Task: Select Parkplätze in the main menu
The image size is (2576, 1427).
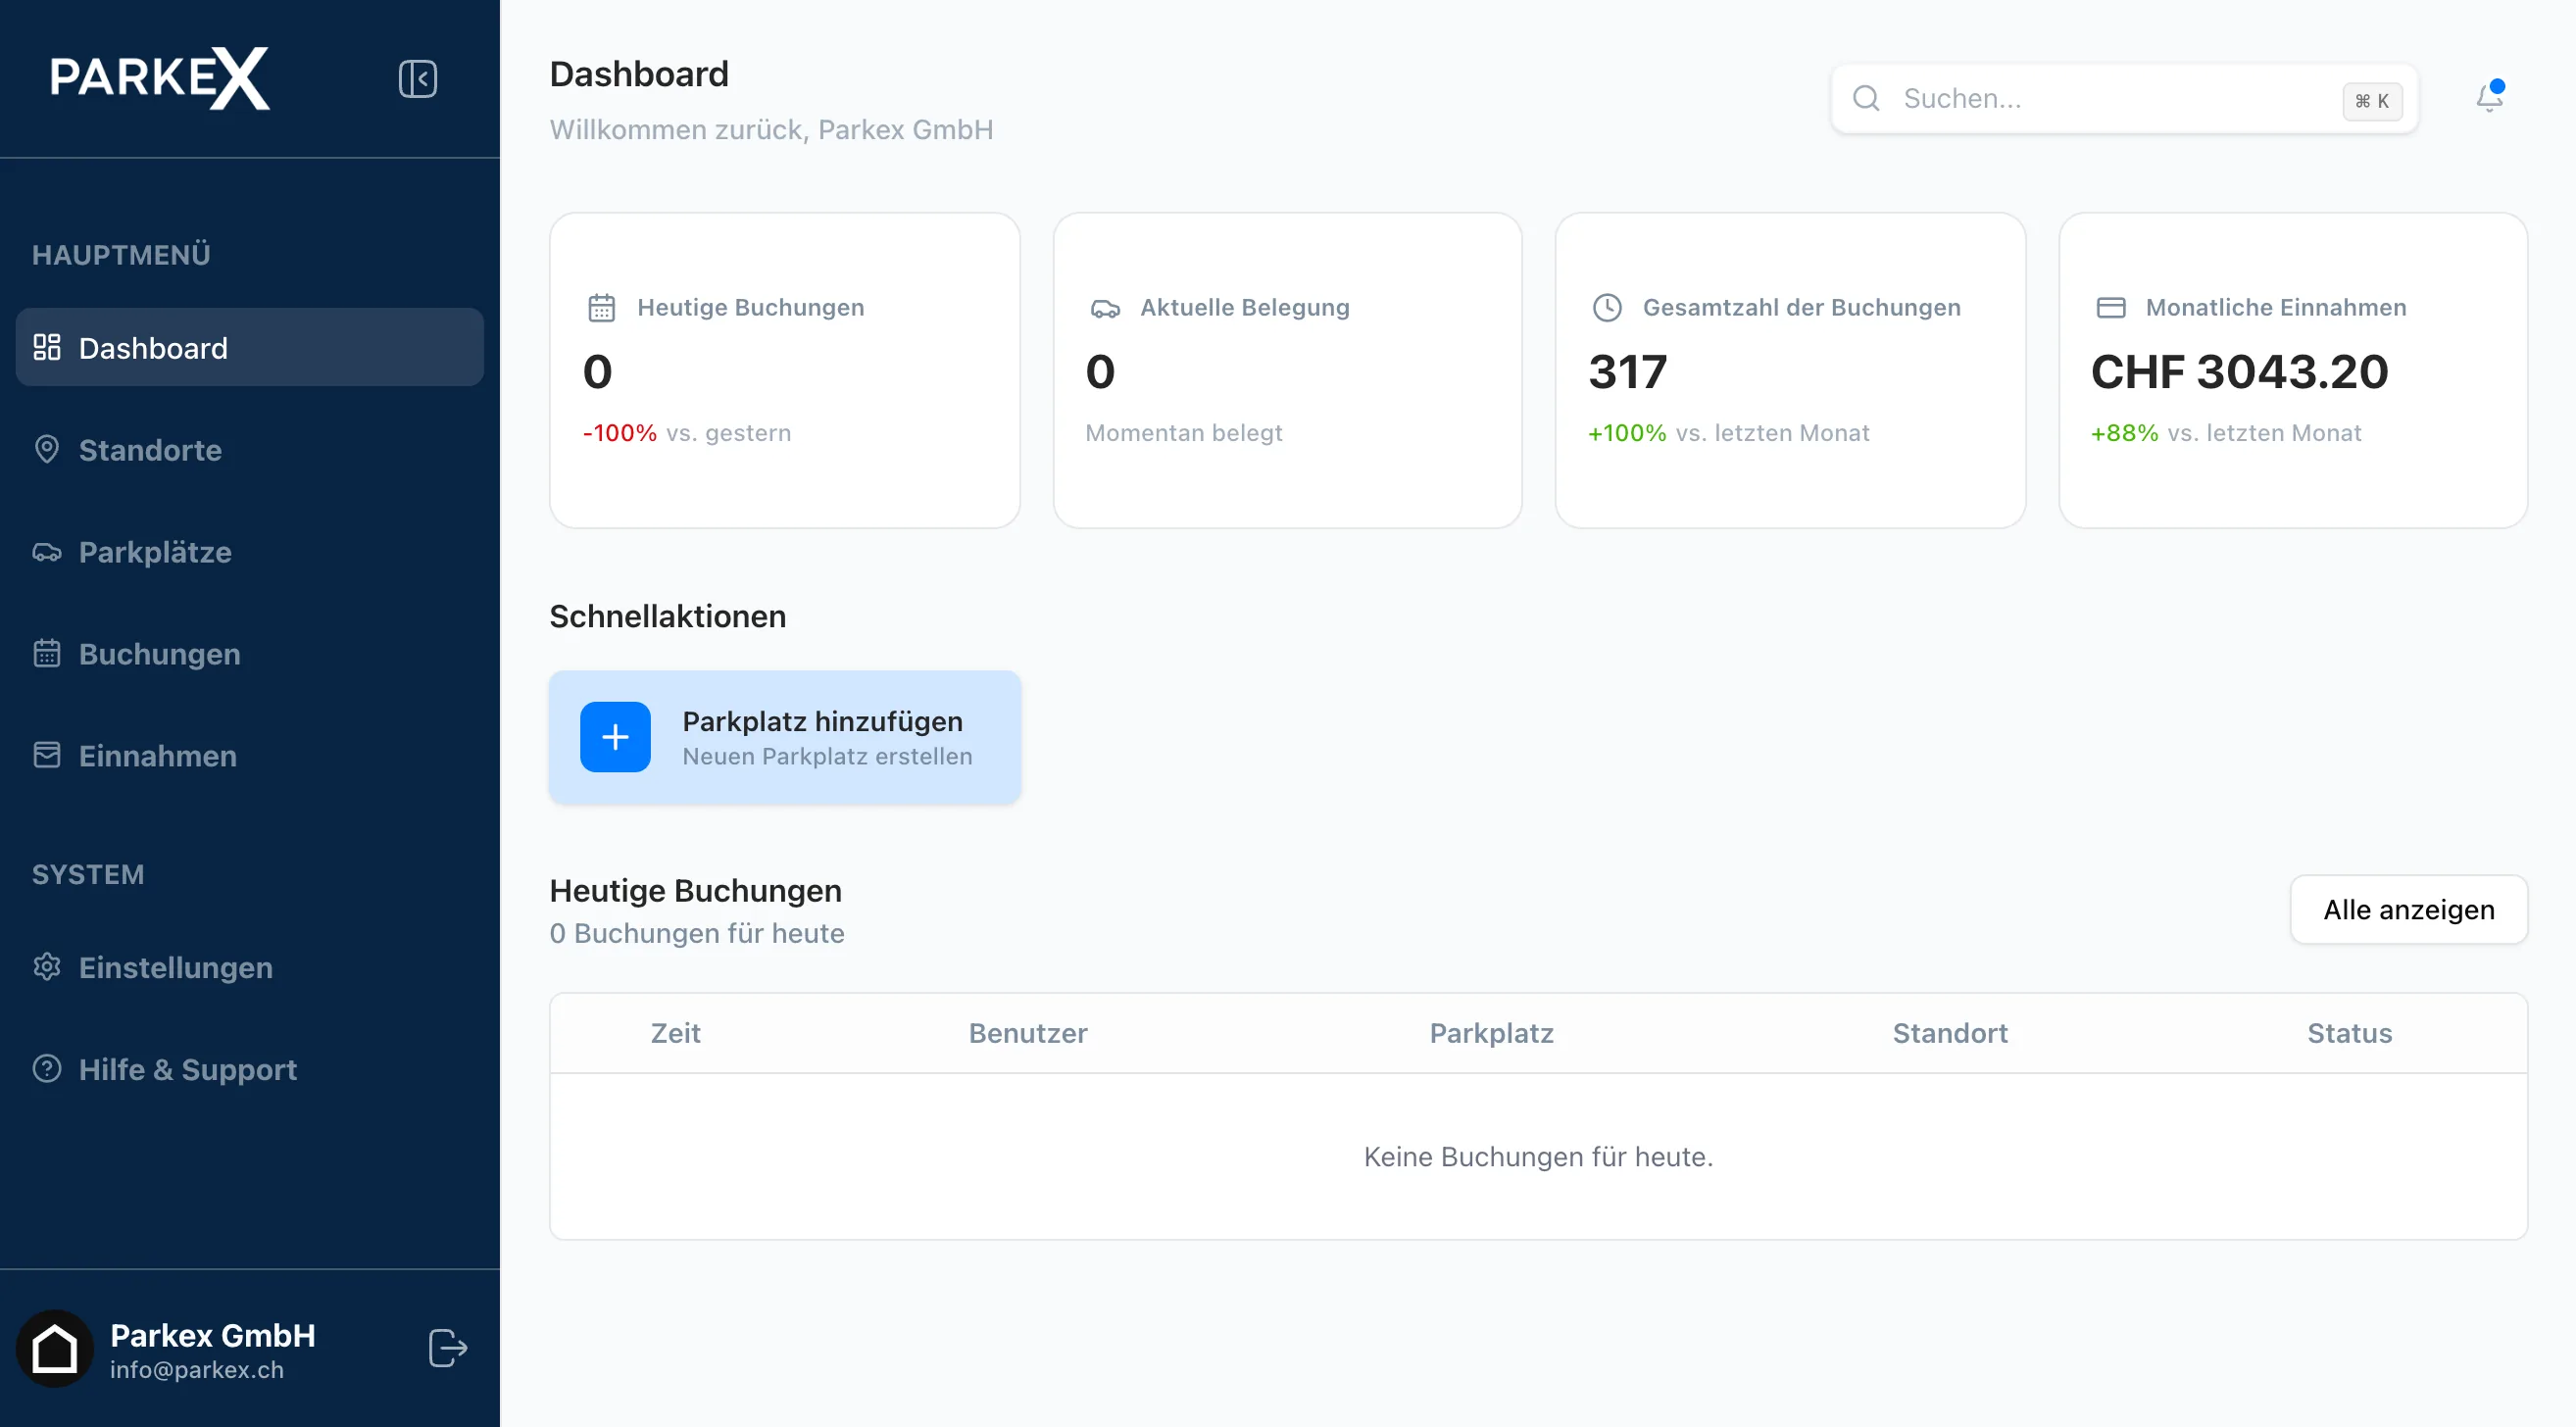Action: pos(155,552)
